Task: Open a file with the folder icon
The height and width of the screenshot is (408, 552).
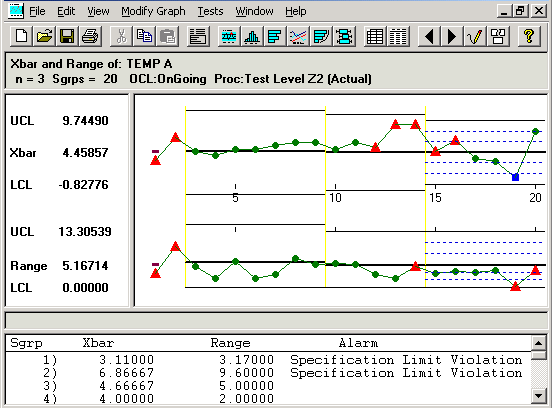Action: pyautogui.click(x=44, y=36)
